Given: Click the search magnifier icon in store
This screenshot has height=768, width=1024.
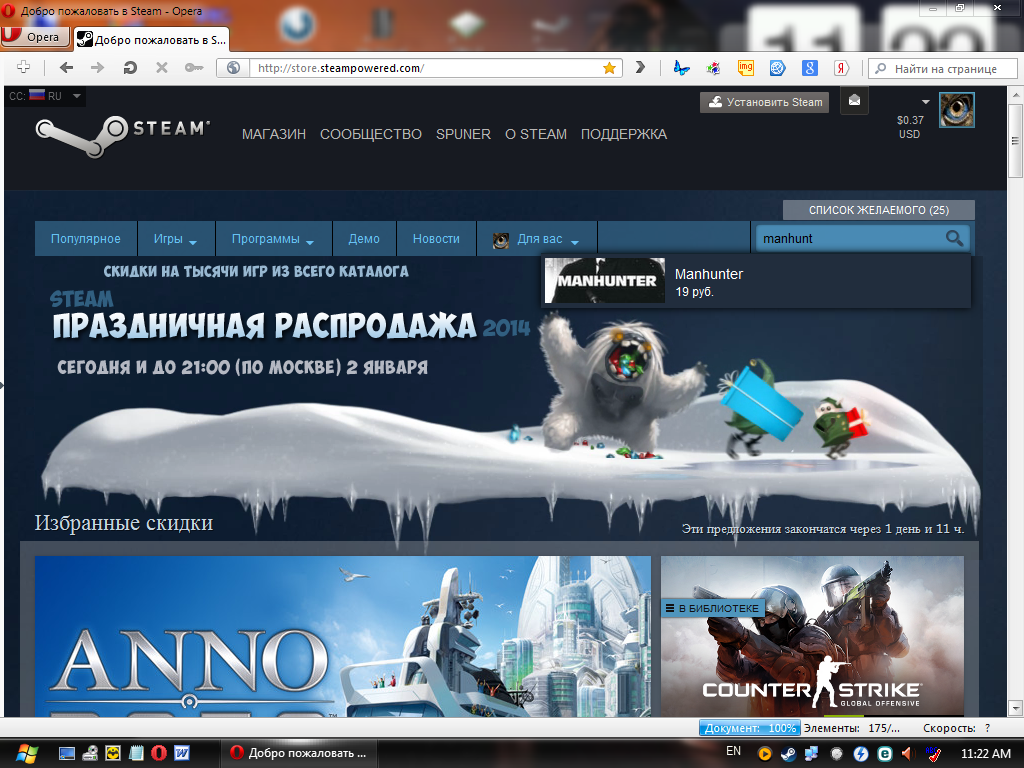Looking at the screenshot, I should tap(954, 238).
